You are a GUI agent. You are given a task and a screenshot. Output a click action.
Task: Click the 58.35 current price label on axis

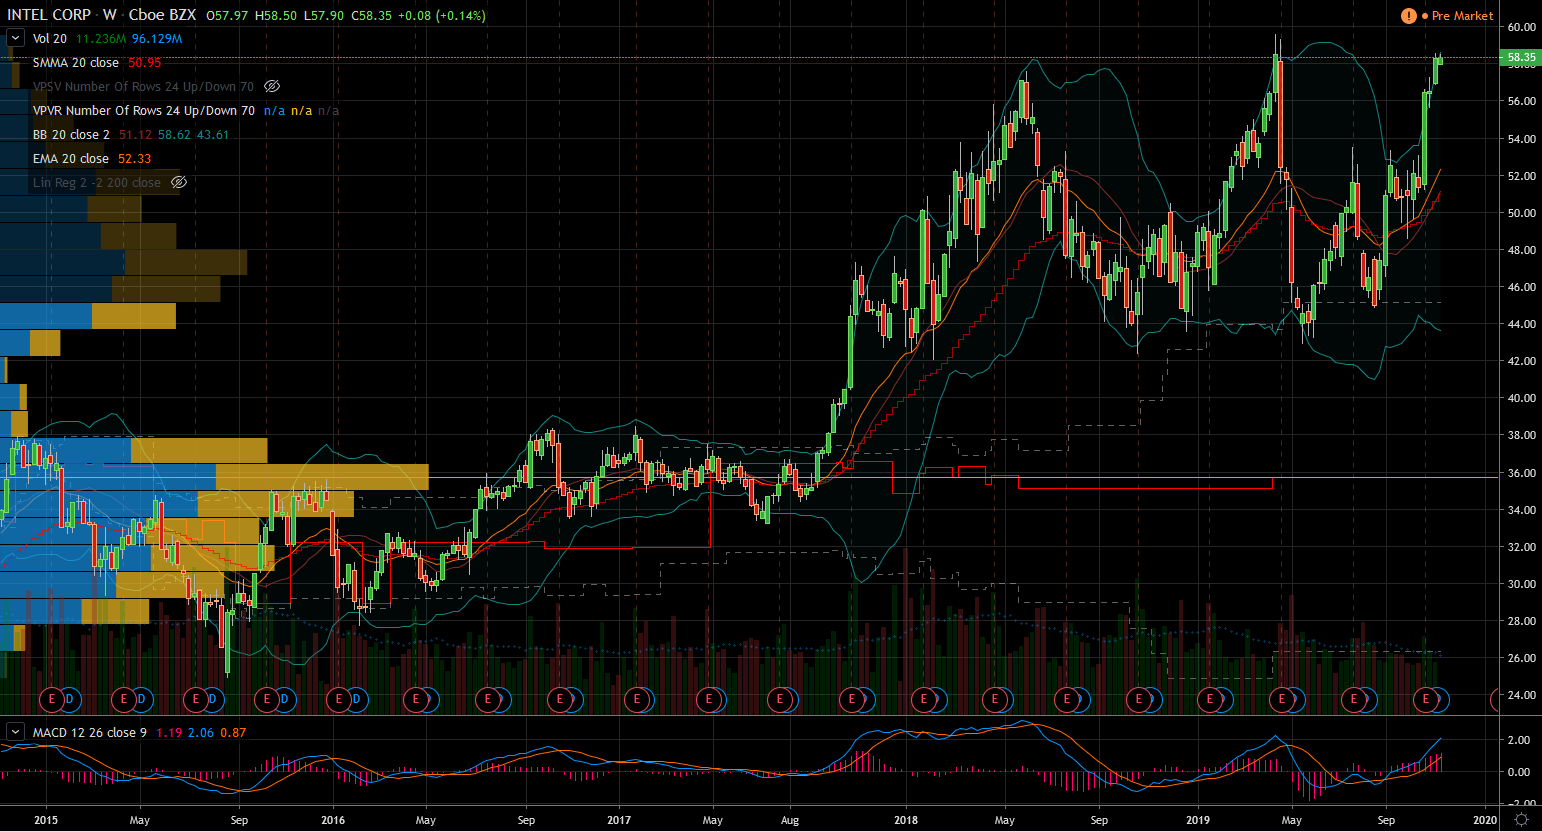(1521, 58)
